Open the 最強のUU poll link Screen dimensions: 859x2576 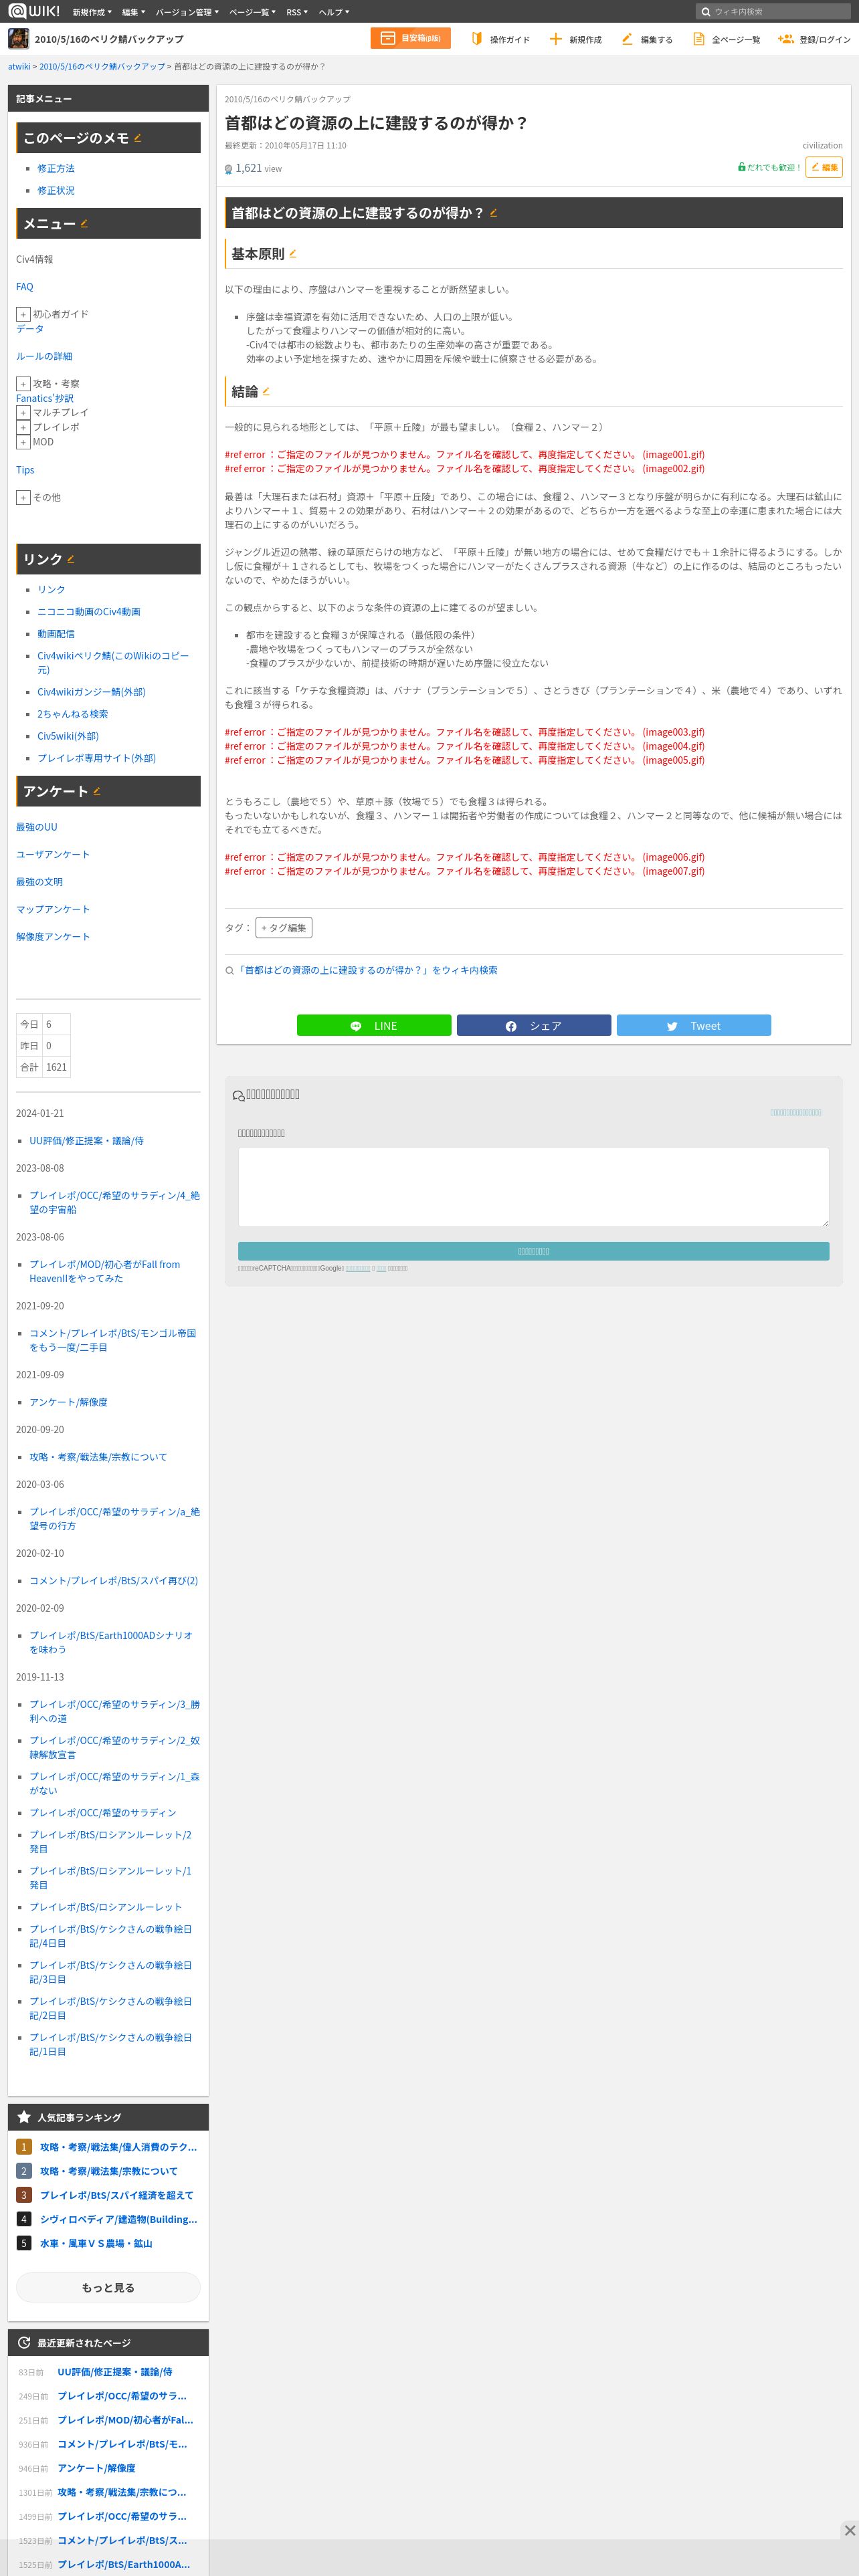point(37,827)
